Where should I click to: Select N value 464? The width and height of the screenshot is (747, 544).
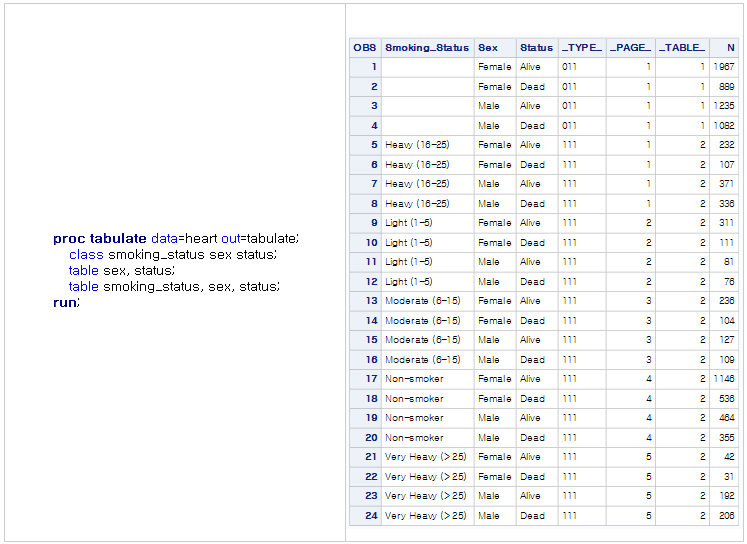click(x=727, y=418)
